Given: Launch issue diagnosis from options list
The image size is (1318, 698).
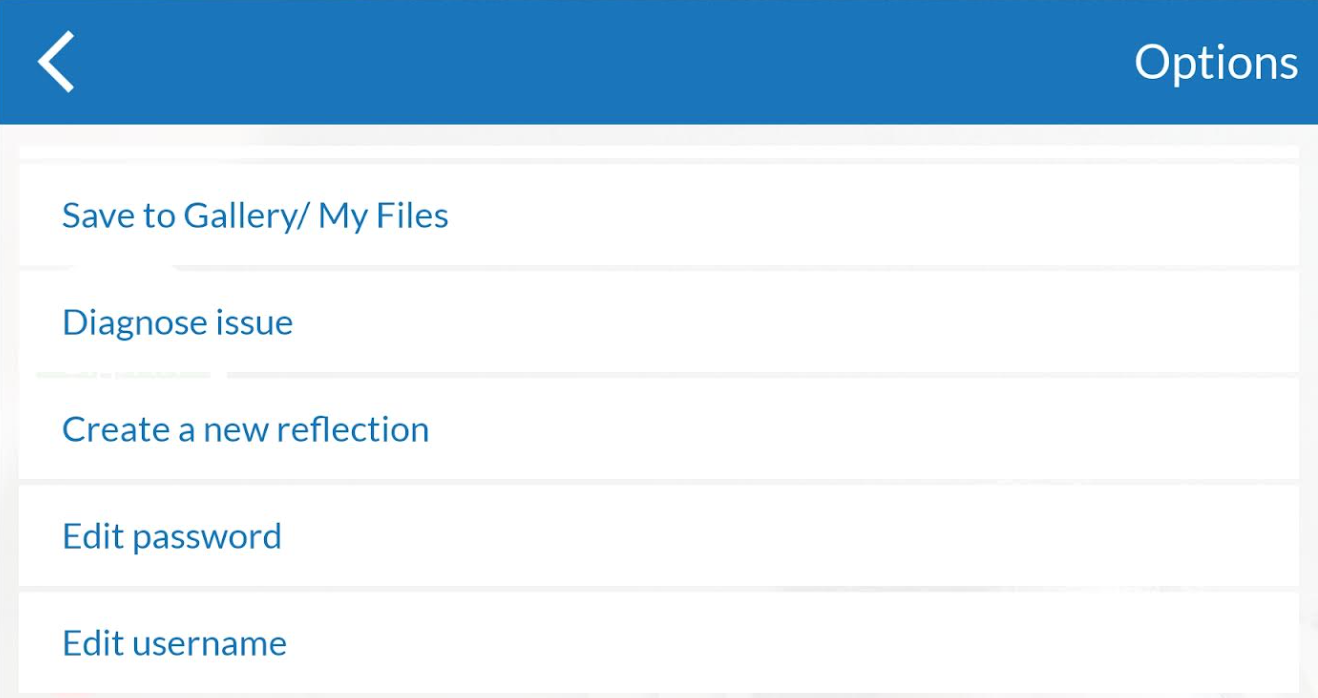Looking at the screenshot, I should coord(658,323).
